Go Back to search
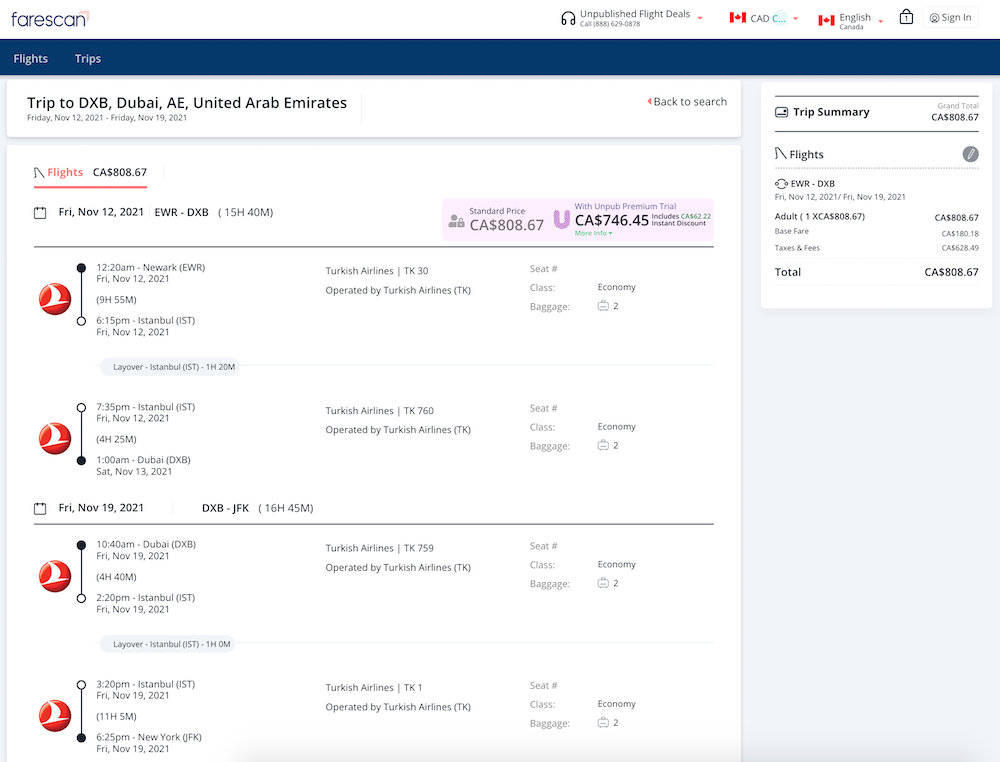Screen dimensions: 1000x762 point(687,101)
